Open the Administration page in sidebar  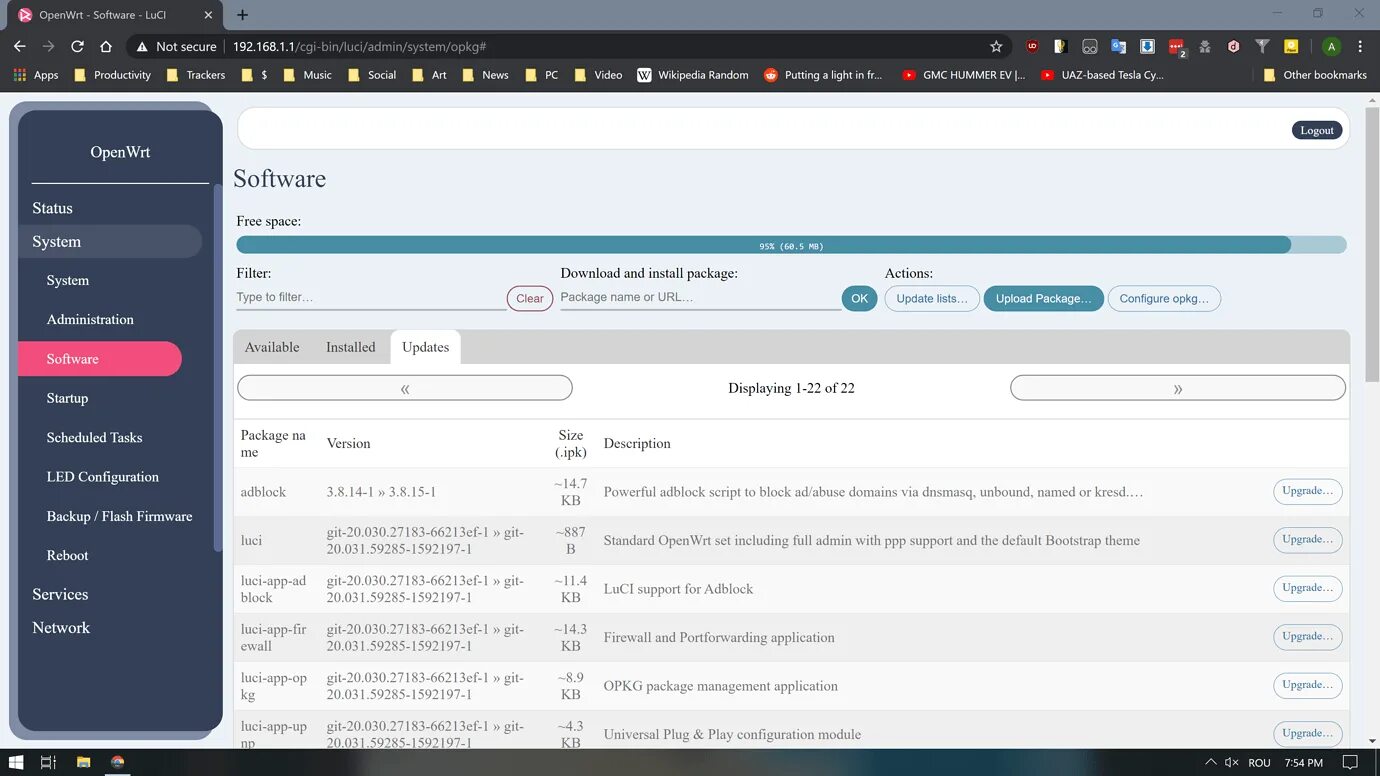pos(90,320)
